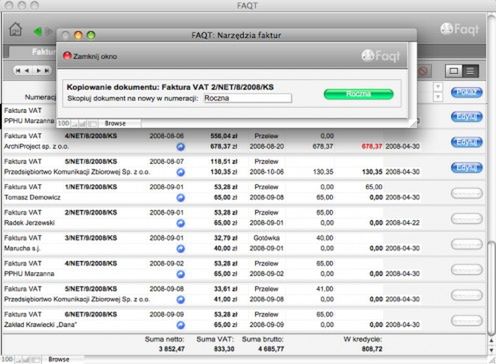This screenshot has width=496, height=364.
Task: Click the scroll down arrow at window bottom-right
Action: (x=491, y=350)
